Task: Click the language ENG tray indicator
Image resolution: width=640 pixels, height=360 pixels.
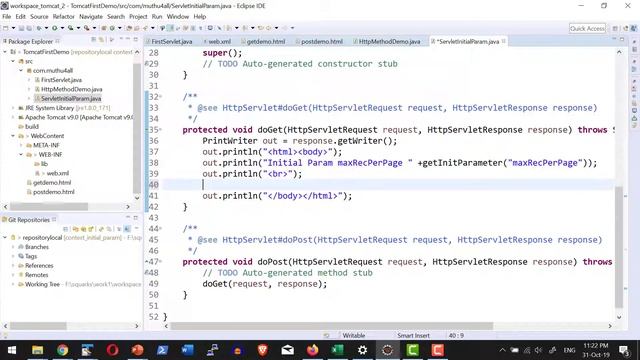Action: [x=569, y=350]
